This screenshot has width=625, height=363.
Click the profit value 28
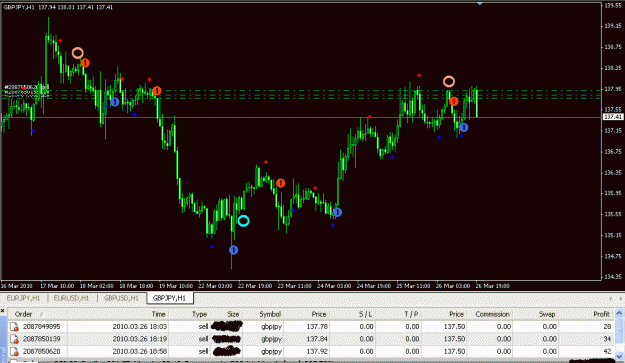click(607, 327)
